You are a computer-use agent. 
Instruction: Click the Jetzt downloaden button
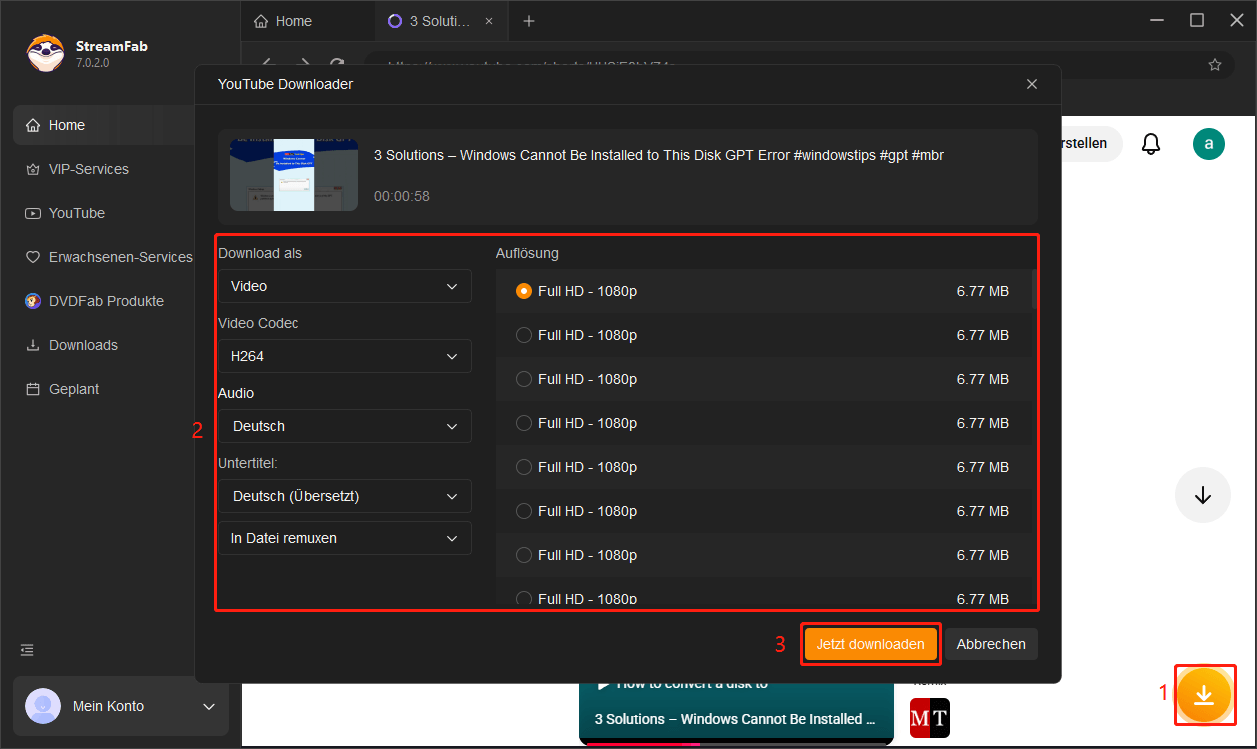870,644
